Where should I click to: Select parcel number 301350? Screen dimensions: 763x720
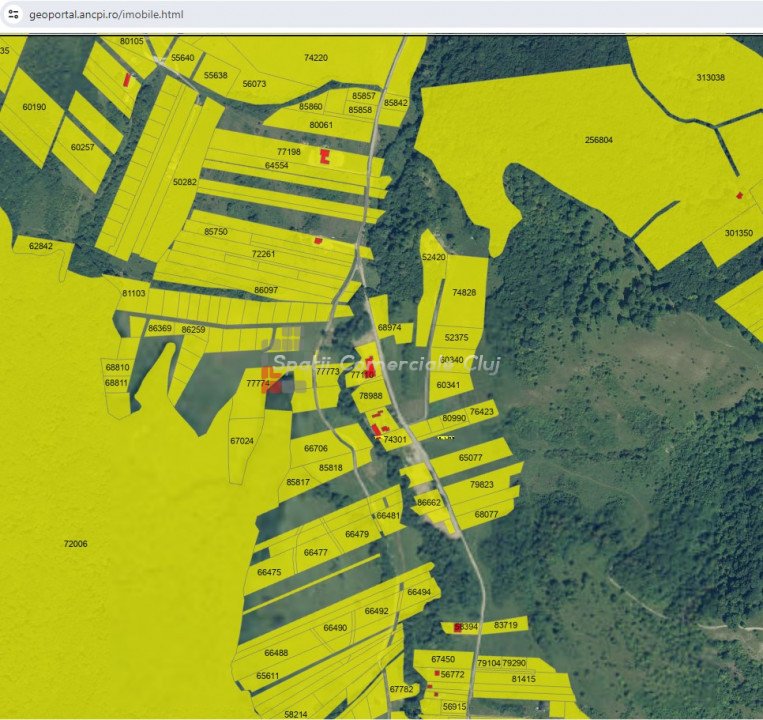[x=738, y=233]
